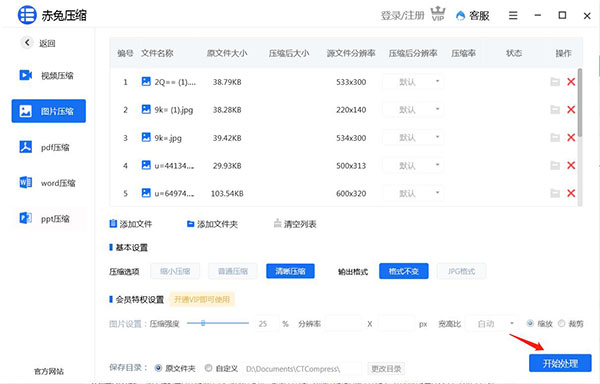This screenshot has height=384, width=600.
Task: Expand resolution dropdown for 9k=.jpg
Action: (x=413, y=137)
